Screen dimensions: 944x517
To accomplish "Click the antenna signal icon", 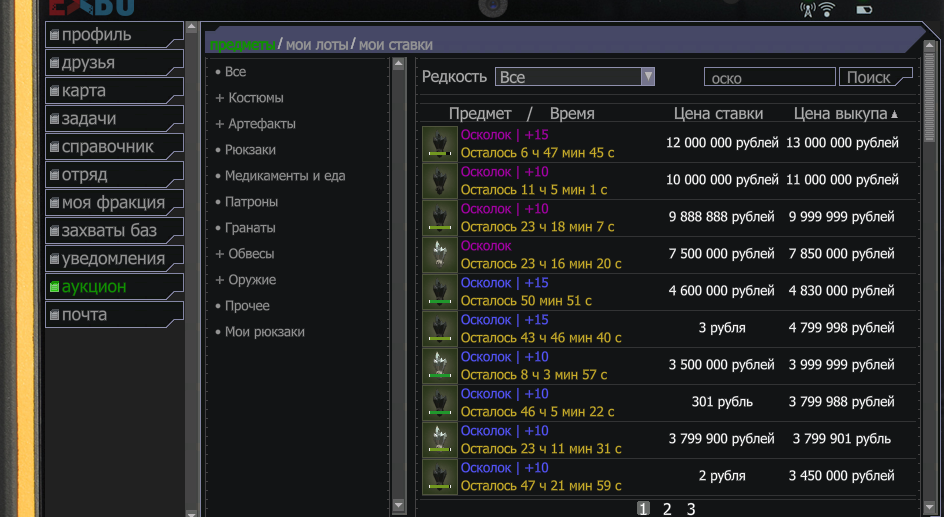I will pos(809,10).
